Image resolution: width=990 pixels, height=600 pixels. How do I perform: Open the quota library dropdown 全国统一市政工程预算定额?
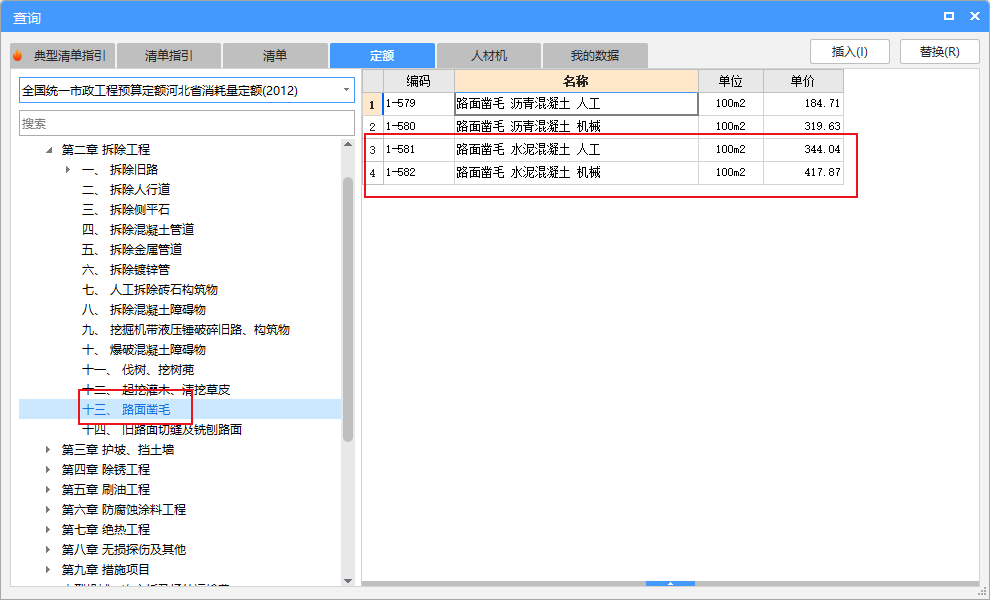[x=187, y=90]
